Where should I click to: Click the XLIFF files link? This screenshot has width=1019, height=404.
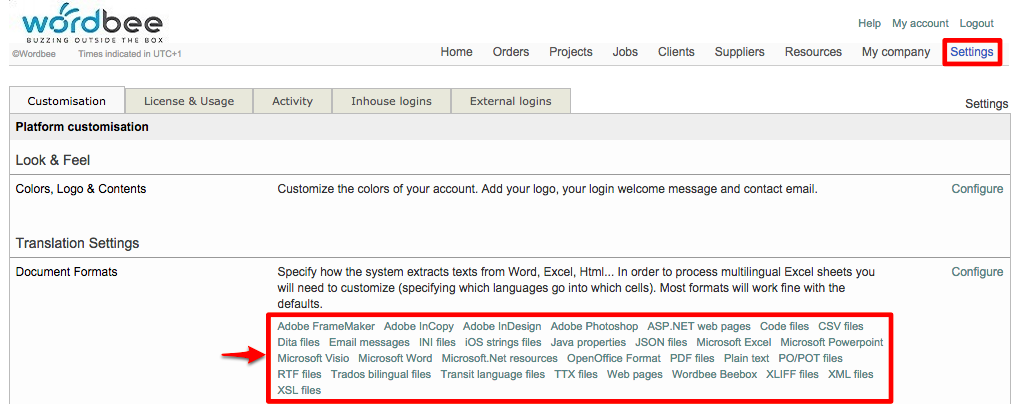pos(792,374)
